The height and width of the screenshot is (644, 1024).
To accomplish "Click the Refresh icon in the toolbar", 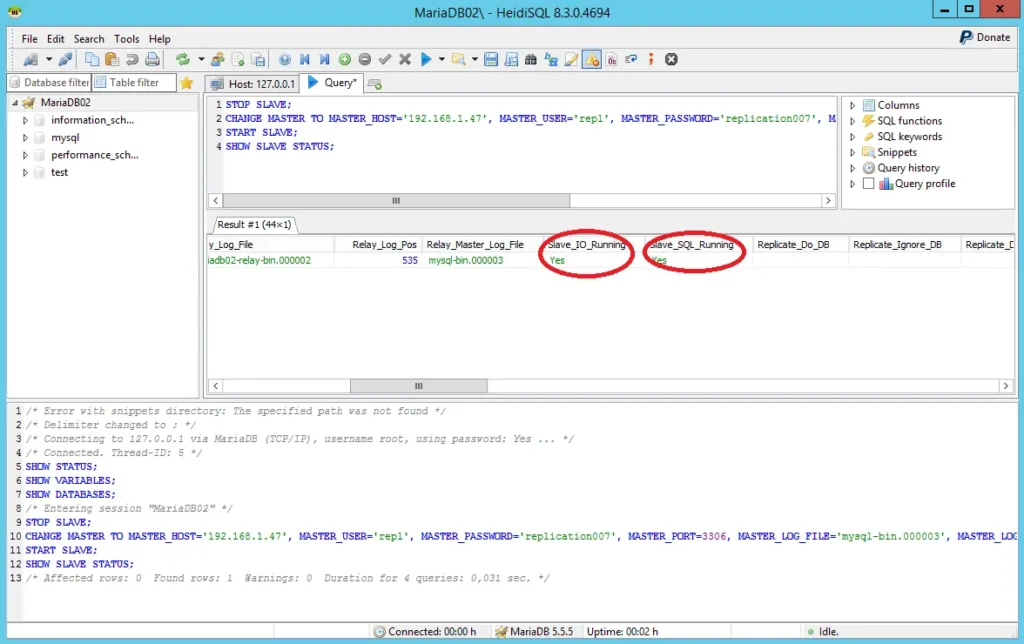I will coord(183,60).
